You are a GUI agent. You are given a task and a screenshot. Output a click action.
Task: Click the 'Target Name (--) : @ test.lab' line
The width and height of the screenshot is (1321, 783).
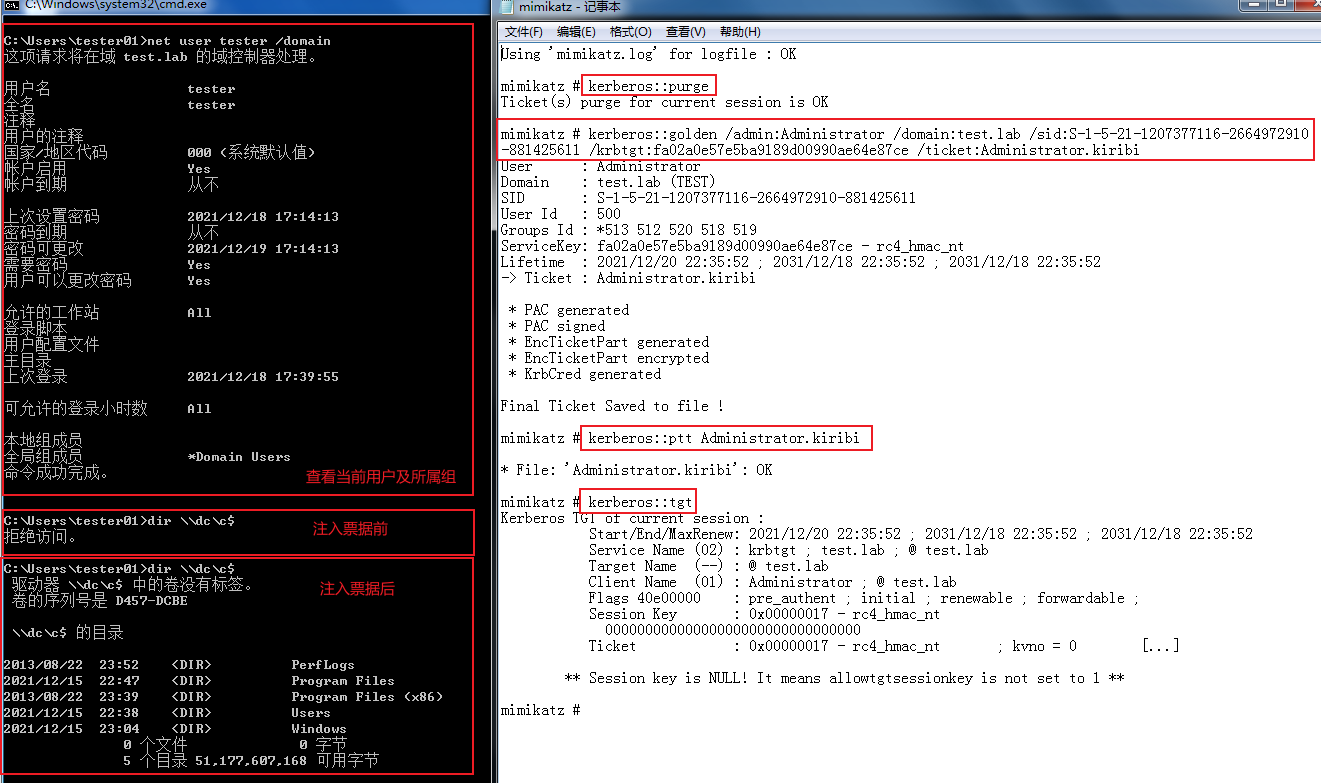708,566
